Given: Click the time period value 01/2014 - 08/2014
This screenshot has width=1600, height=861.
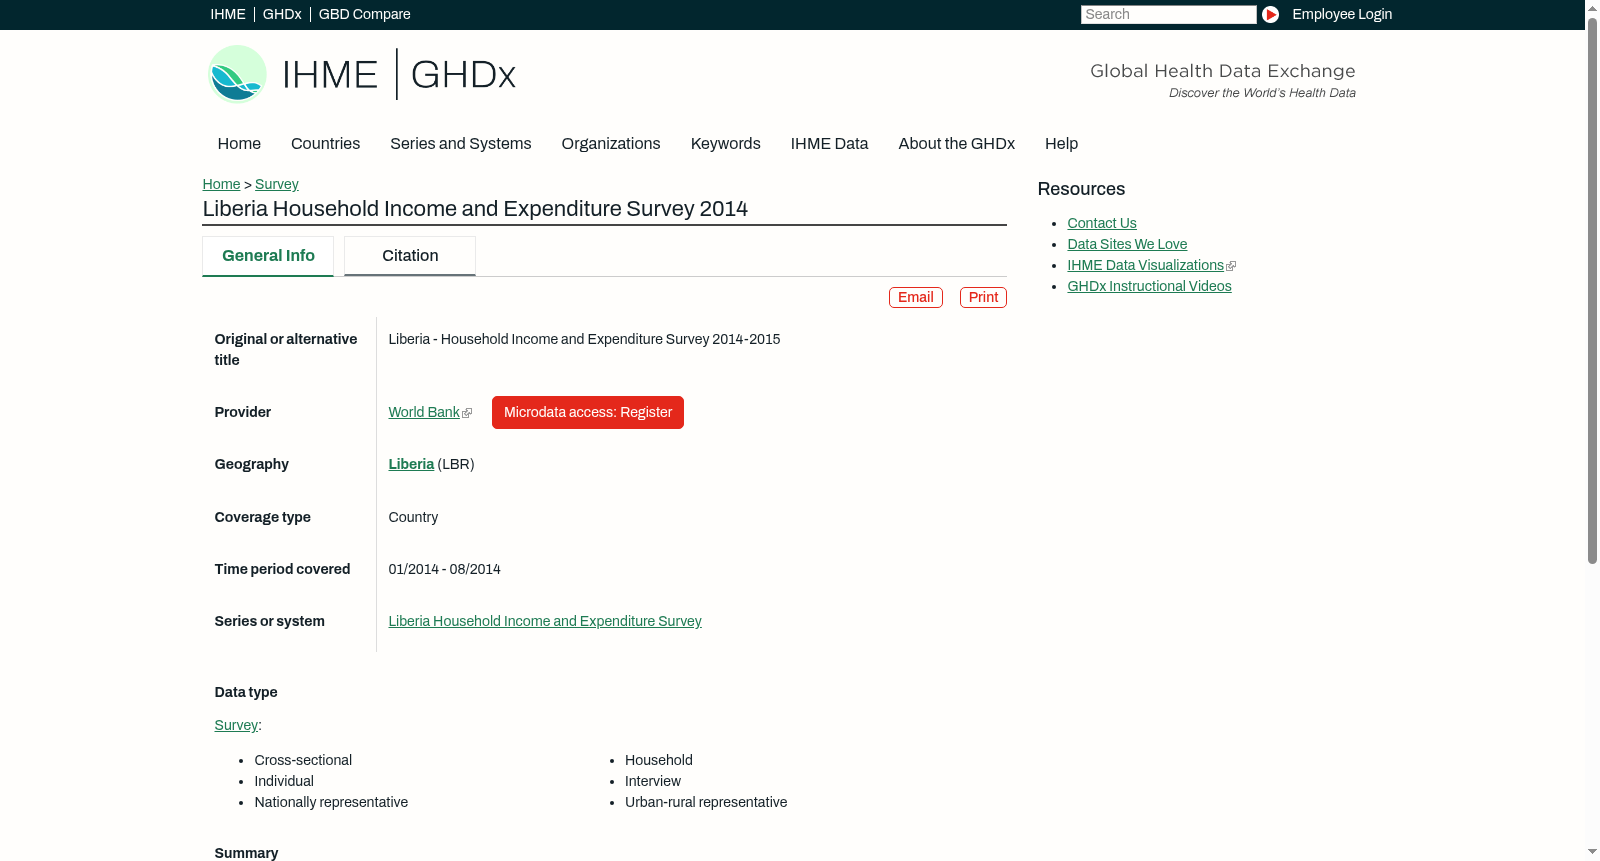Looking at the screenshot, I should (x=444, y=569).
